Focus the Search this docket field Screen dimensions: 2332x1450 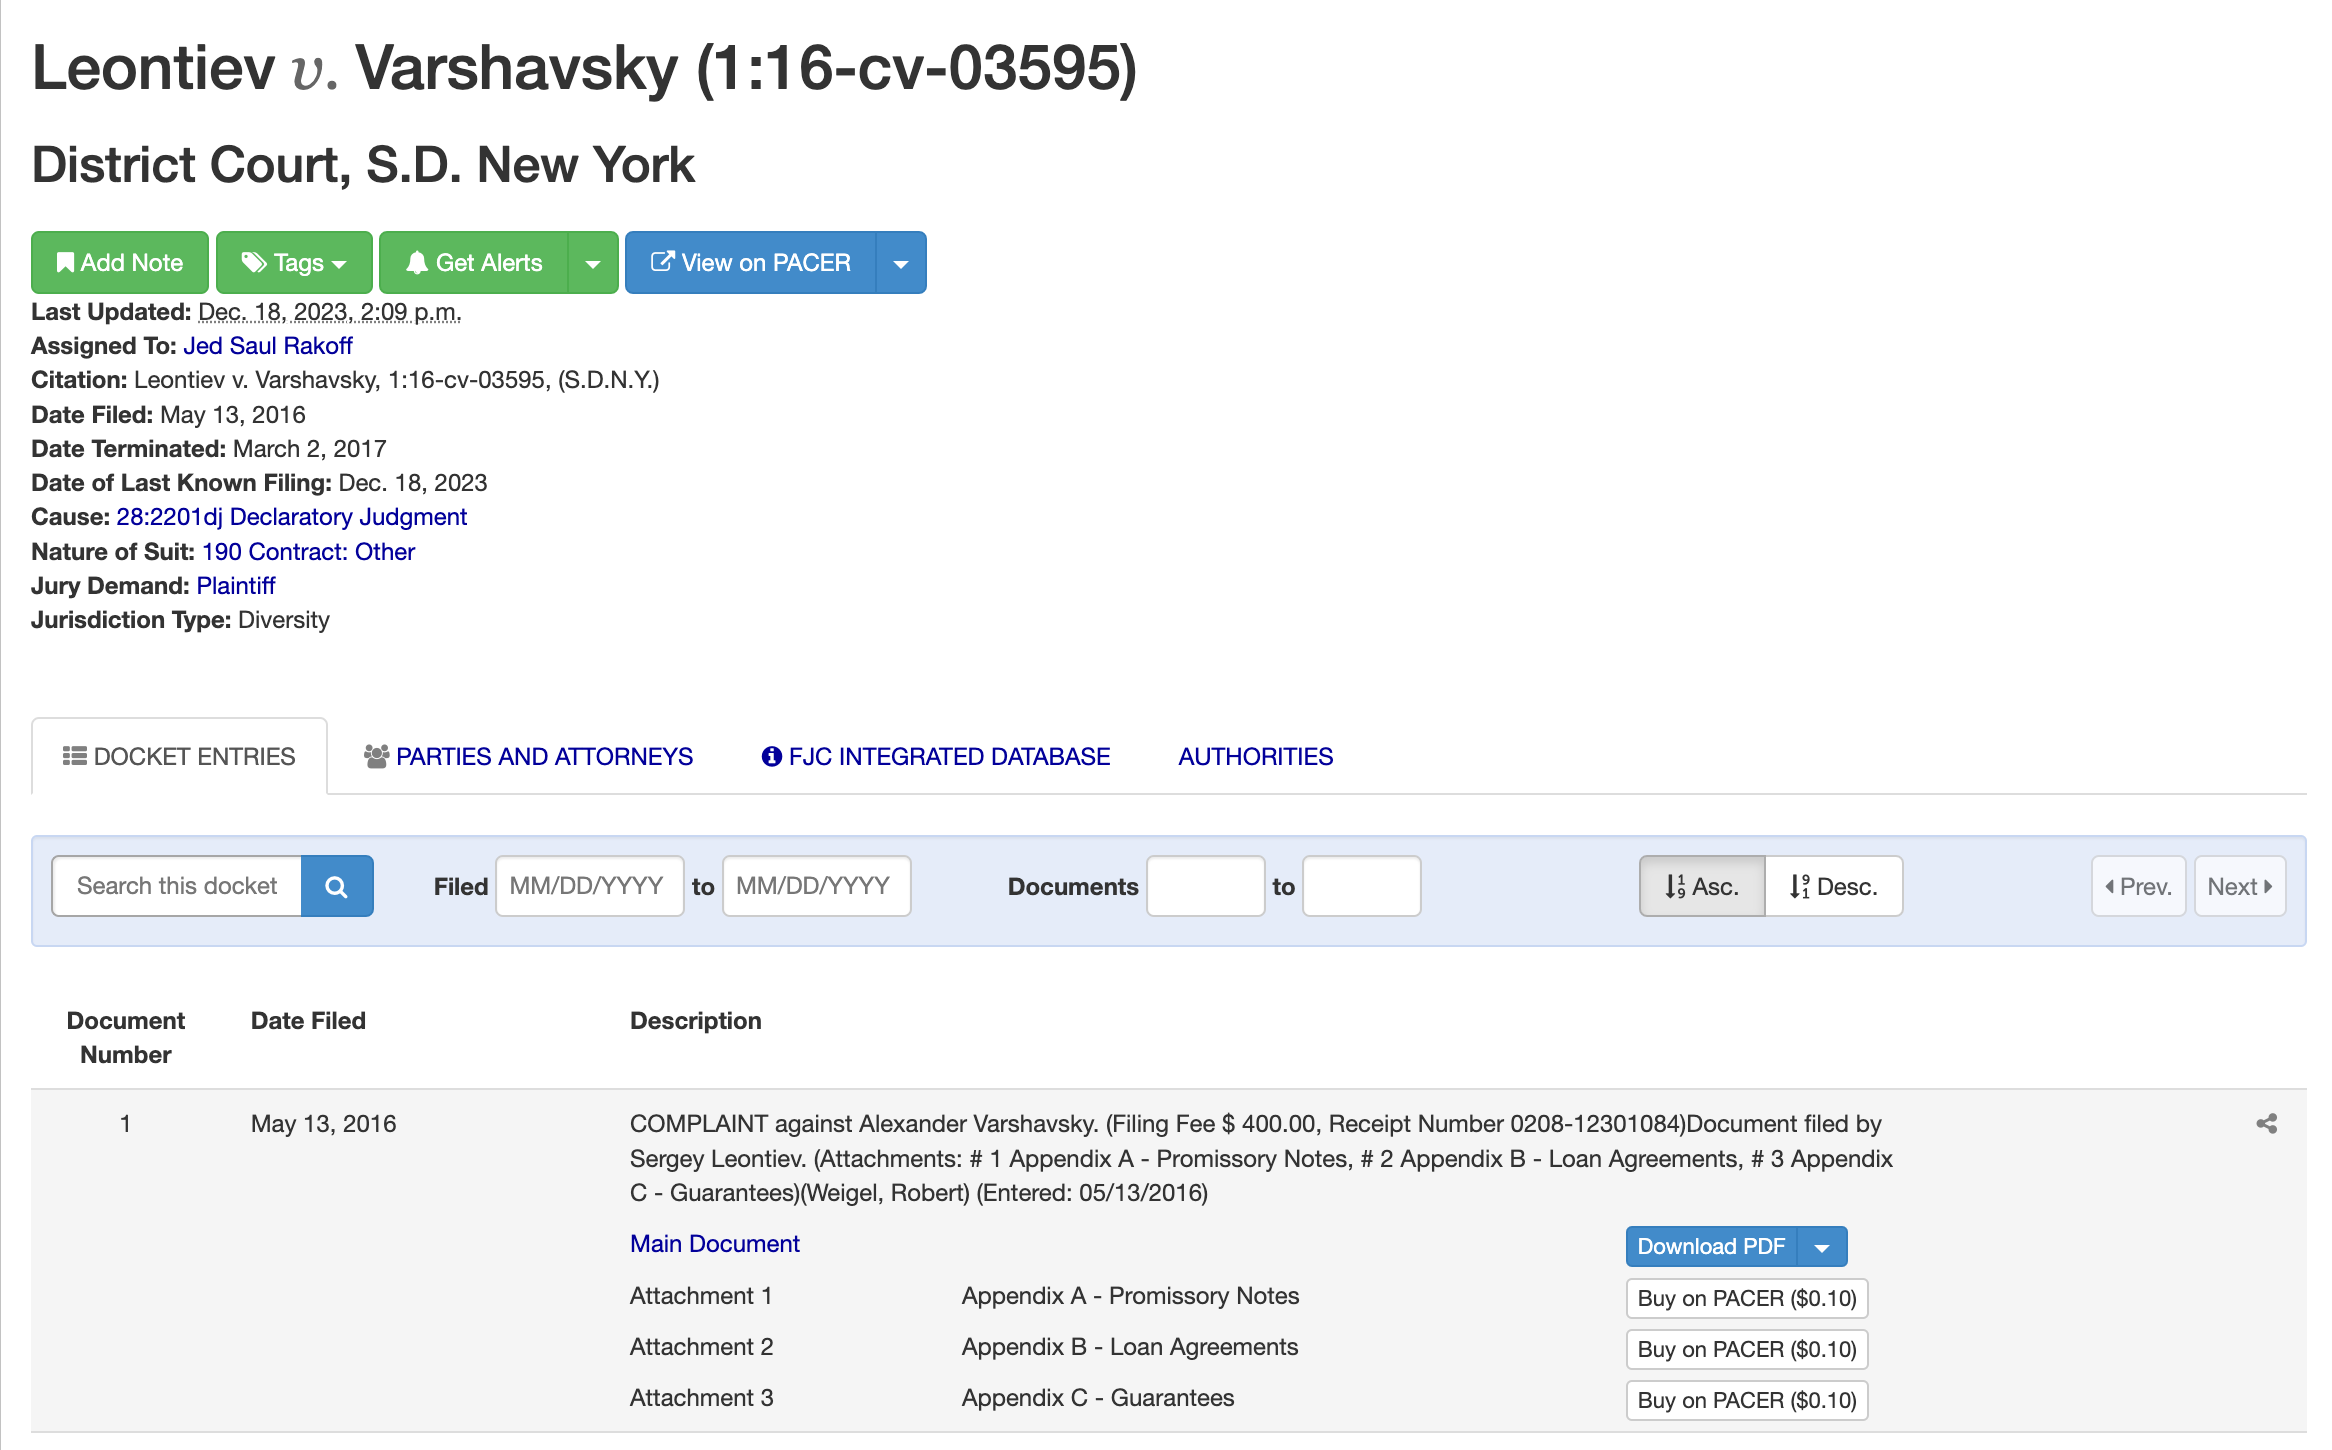tap(177, 886)
